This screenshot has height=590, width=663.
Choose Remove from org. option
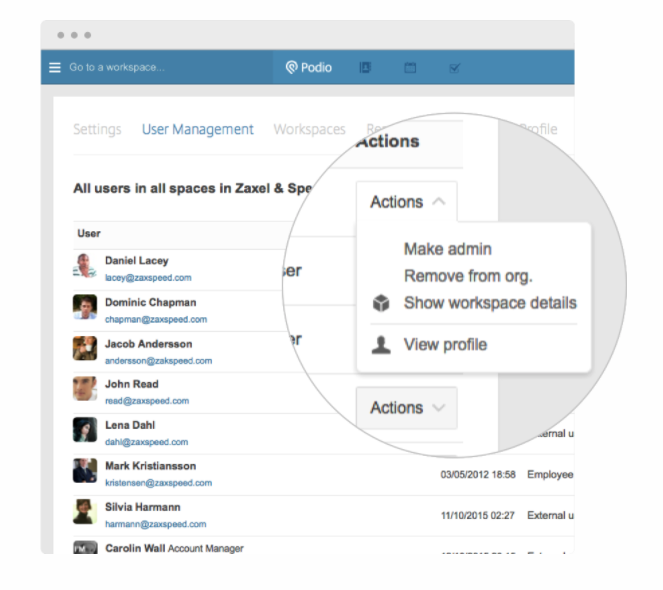coord(467,276)
